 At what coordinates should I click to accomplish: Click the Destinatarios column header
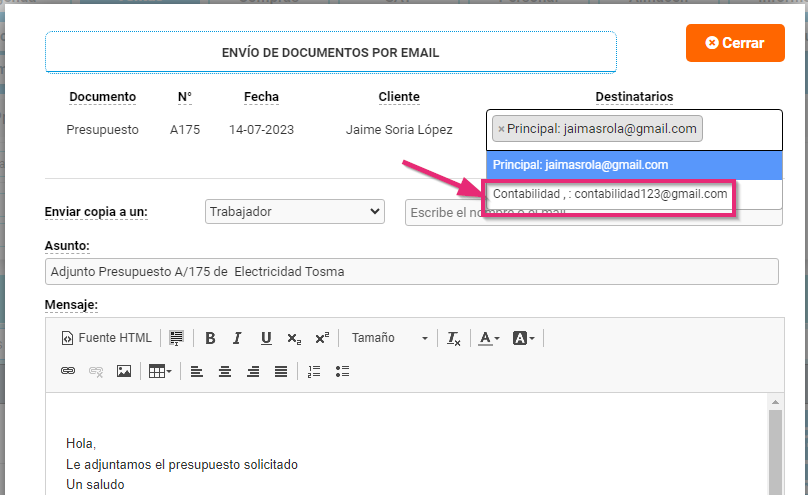click(634, 97)
